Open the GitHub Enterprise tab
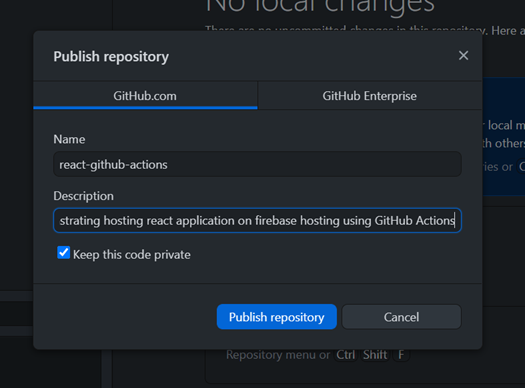Screen dimensions: 525x388 tap(370, 96)
